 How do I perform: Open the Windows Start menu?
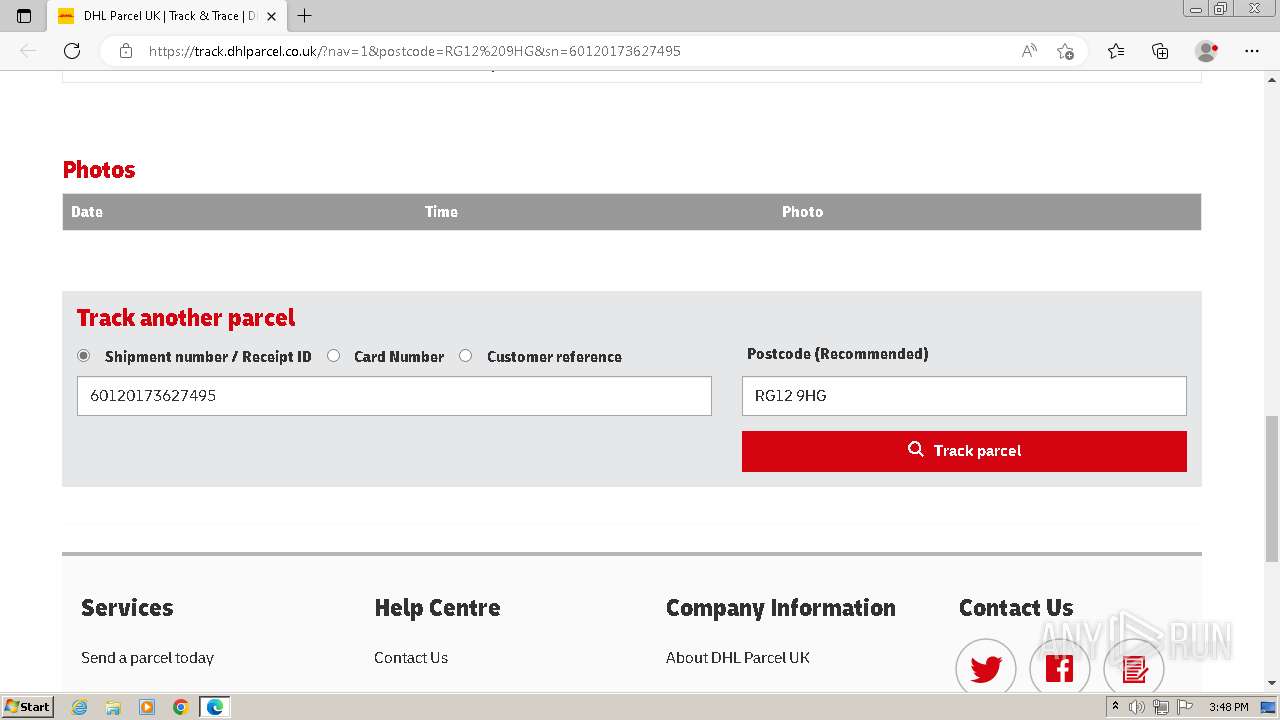coord(28,707)
